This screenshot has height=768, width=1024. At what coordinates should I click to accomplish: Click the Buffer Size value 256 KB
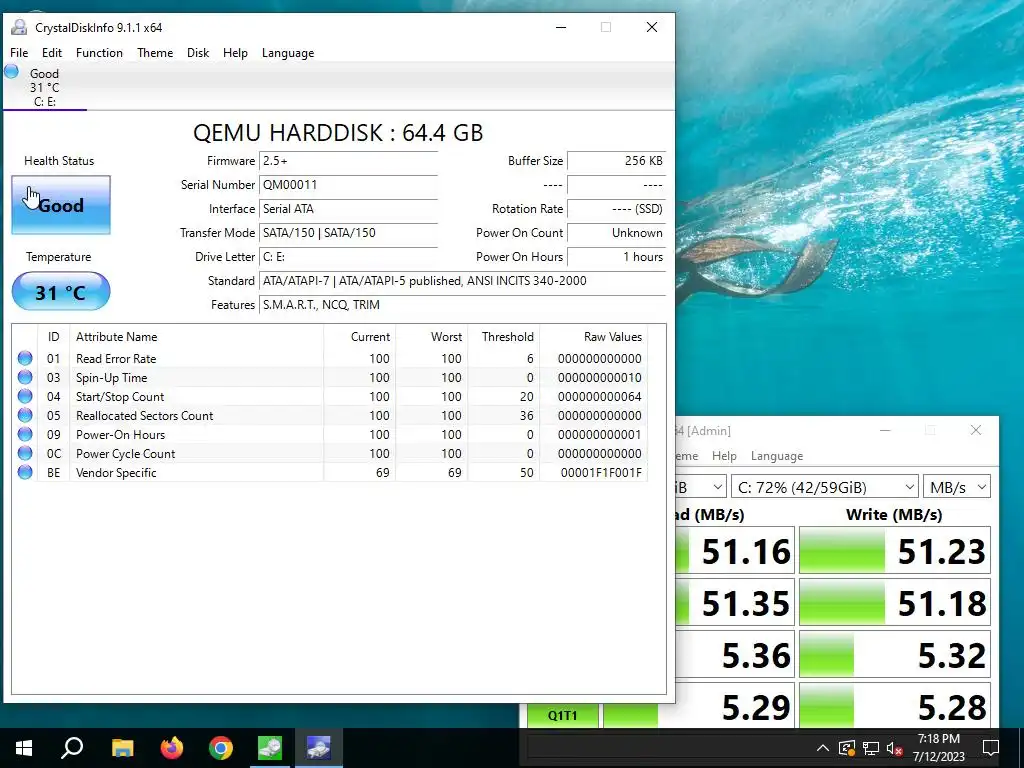(616, 161)
